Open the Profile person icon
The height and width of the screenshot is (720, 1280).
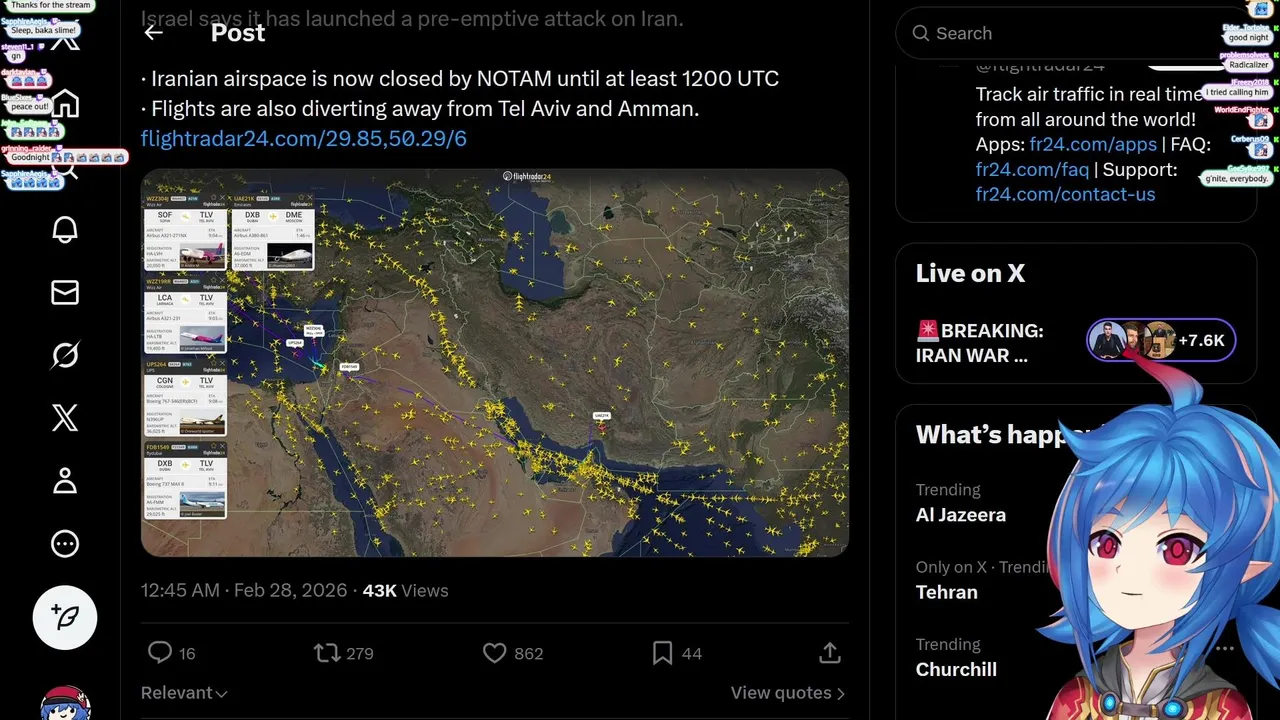65,481
